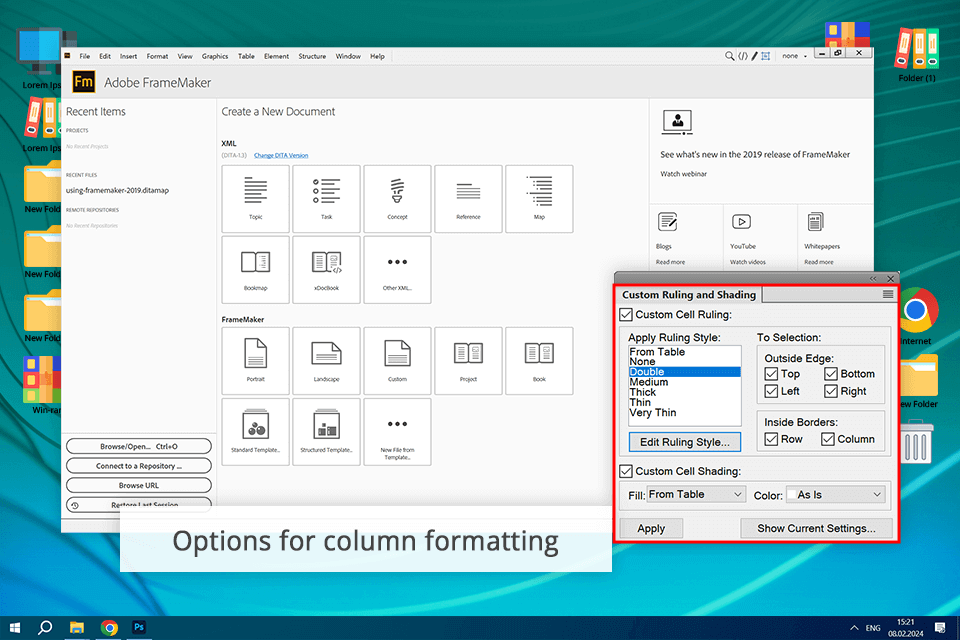This screenshot has height=640, width=960.
Task: Click the blue WYSIWYG view icon
Action: point(765,56)
